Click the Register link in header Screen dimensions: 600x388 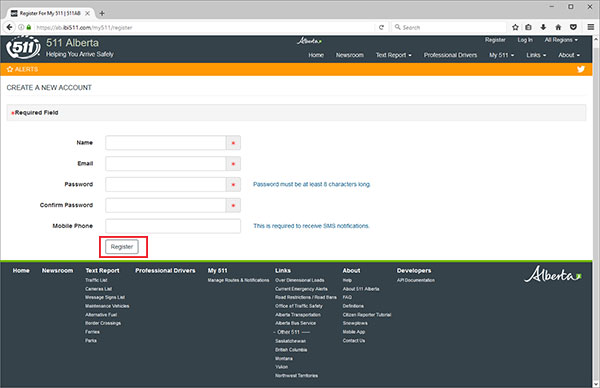click(495, 40)
